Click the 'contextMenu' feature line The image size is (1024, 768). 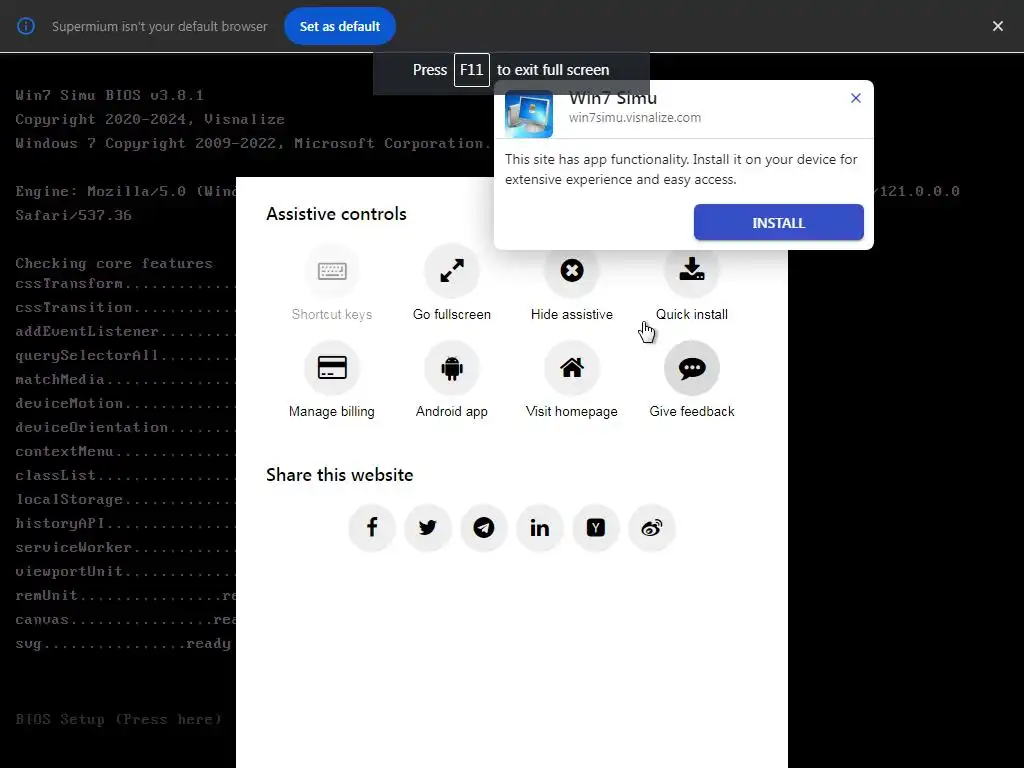125,451
